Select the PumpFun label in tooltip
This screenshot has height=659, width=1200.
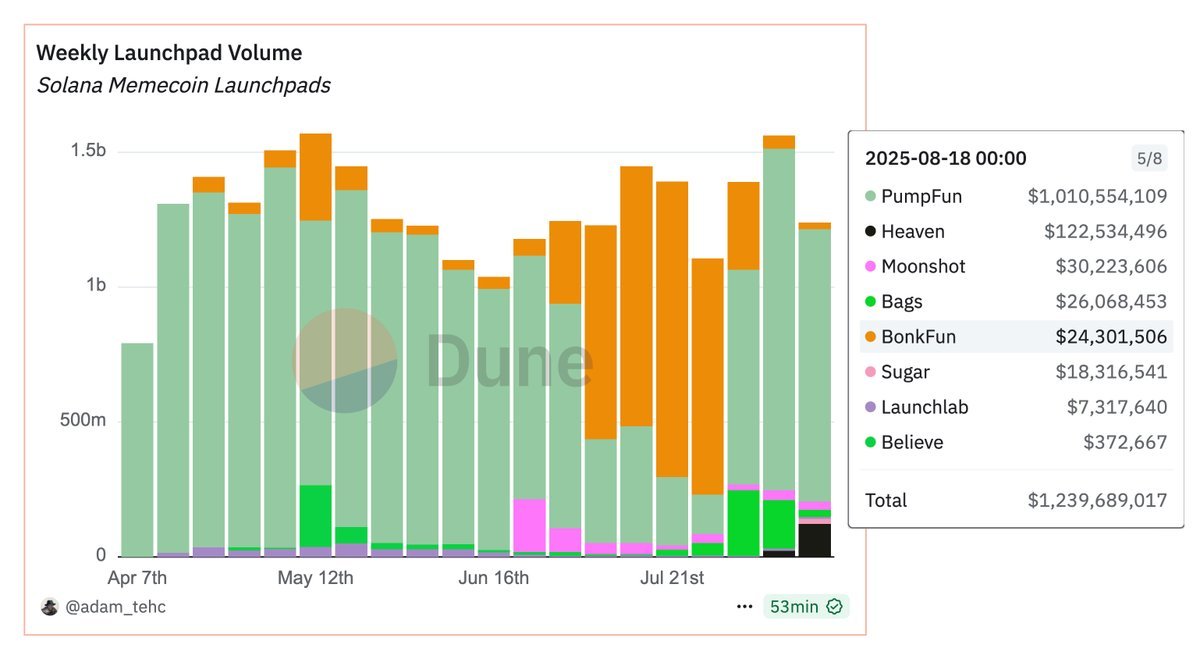pos(921,197)
